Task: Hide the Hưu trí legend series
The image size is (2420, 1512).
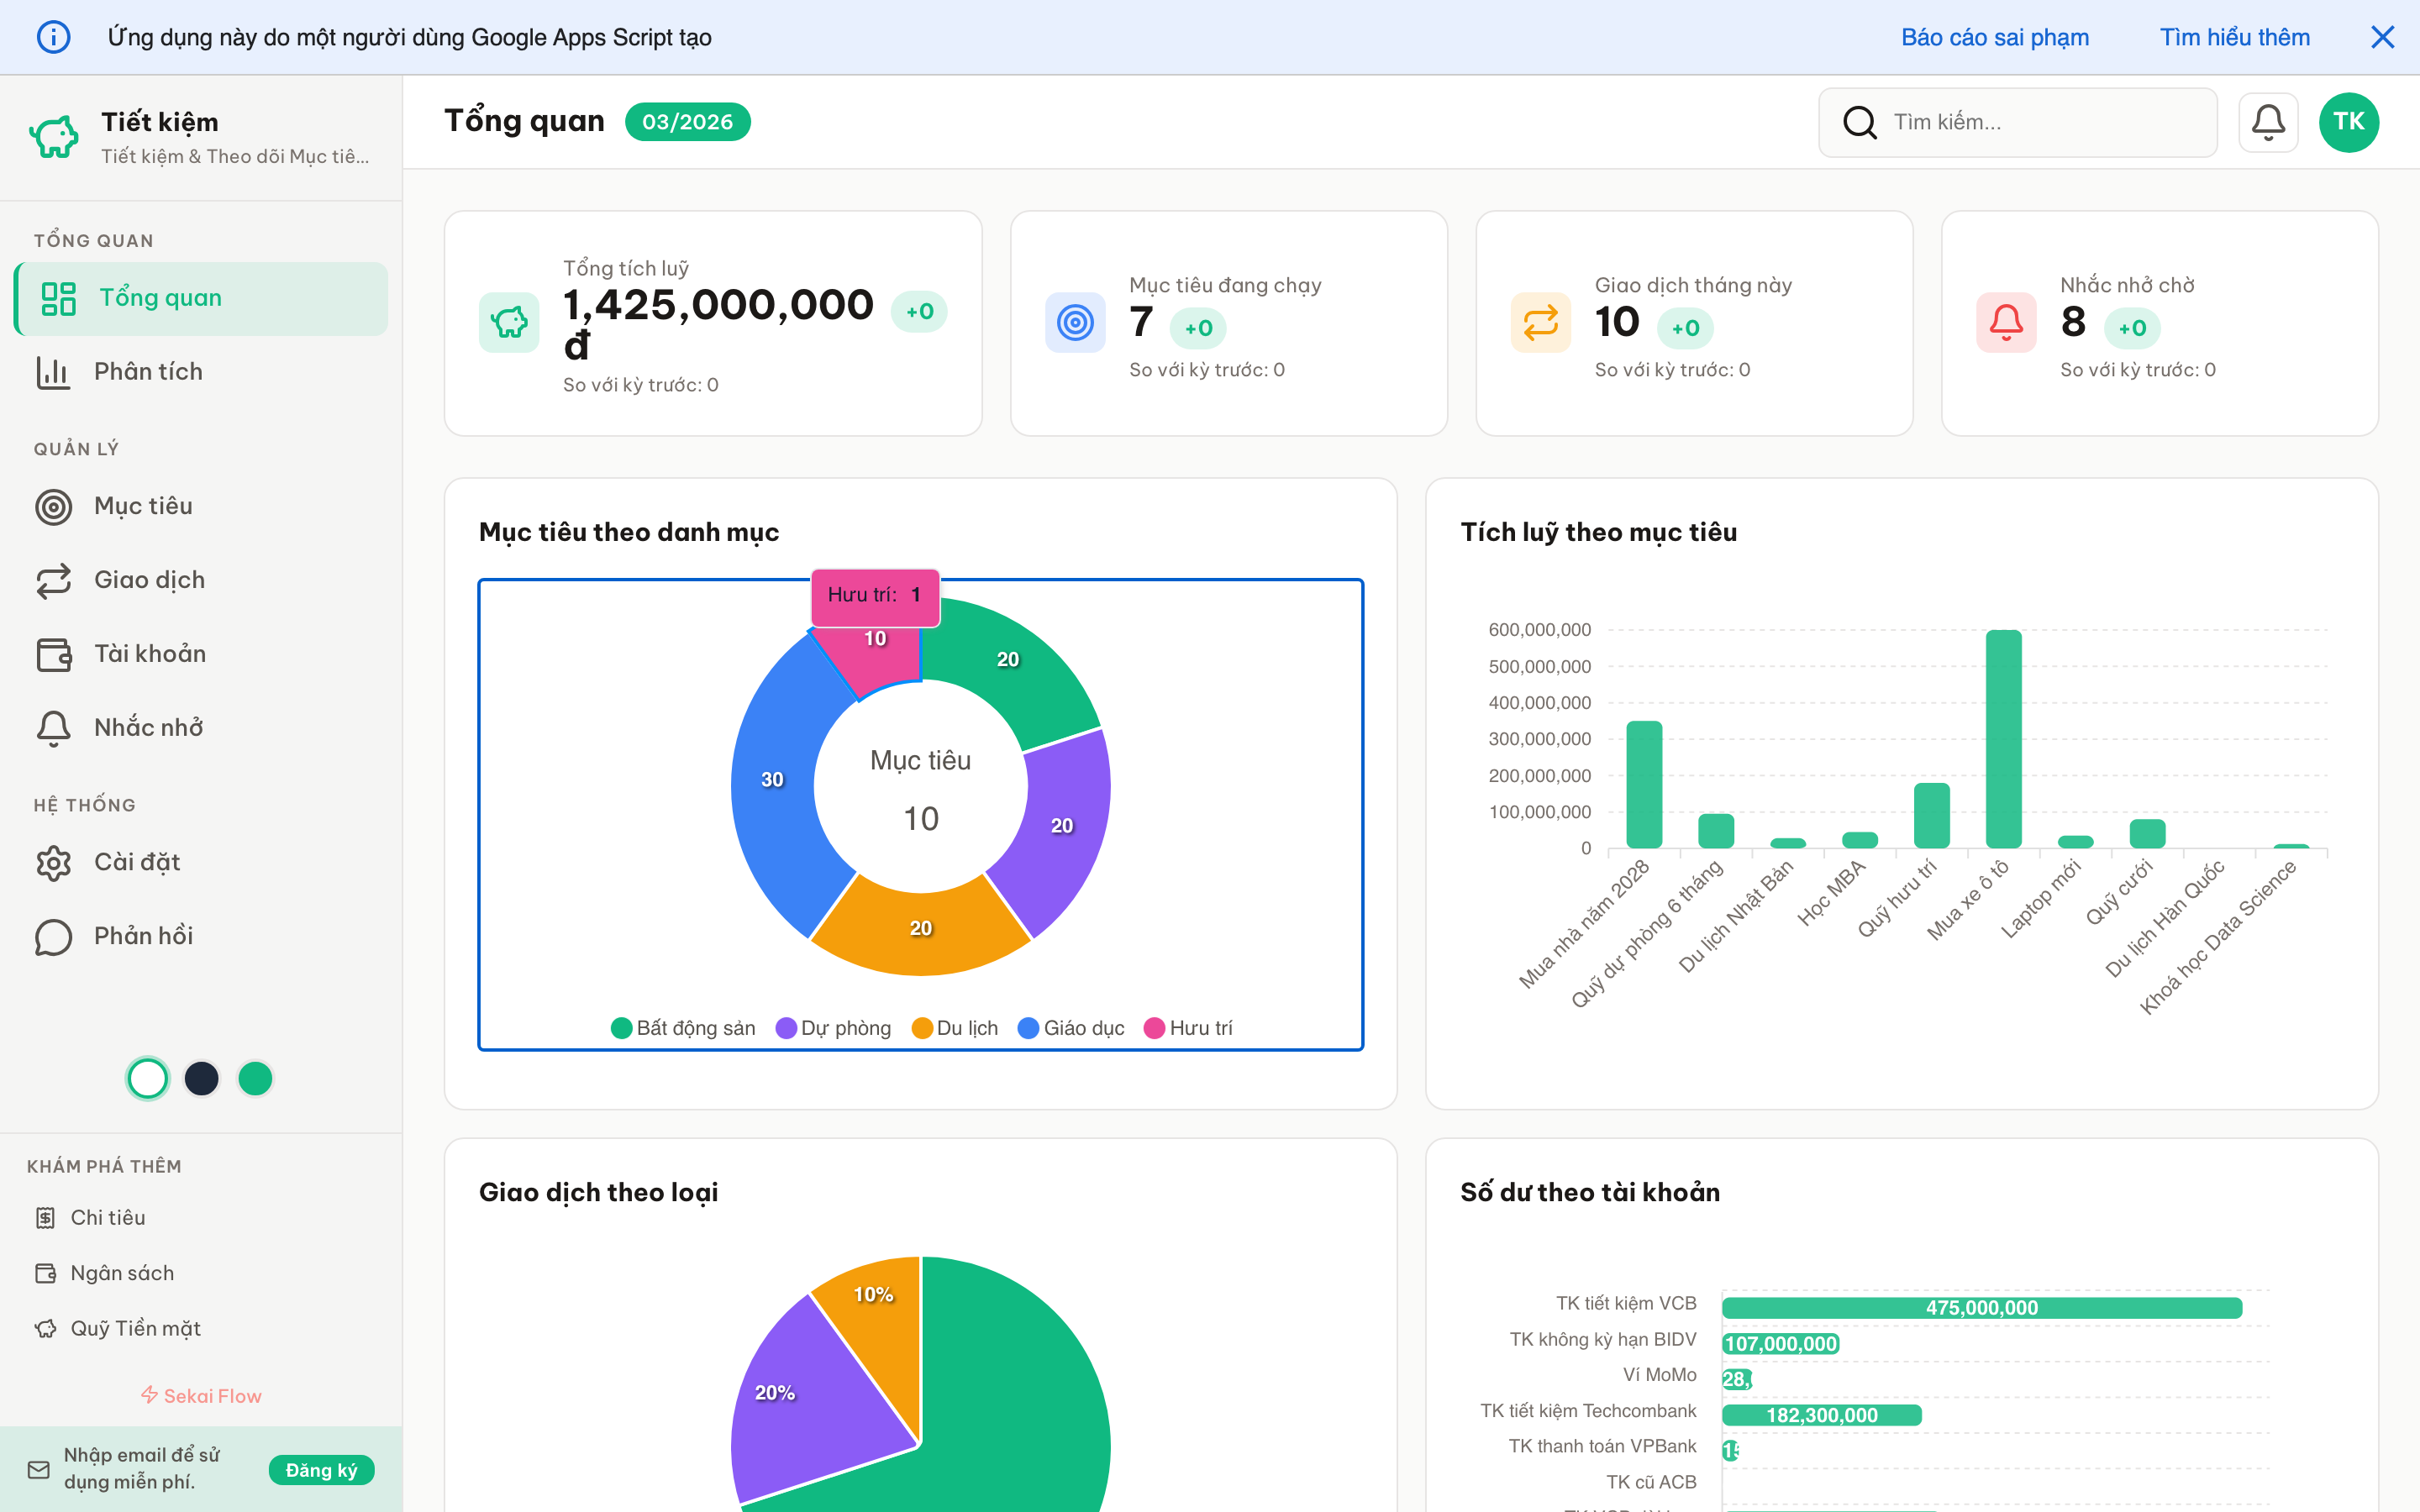Action: (1188, 1028)
